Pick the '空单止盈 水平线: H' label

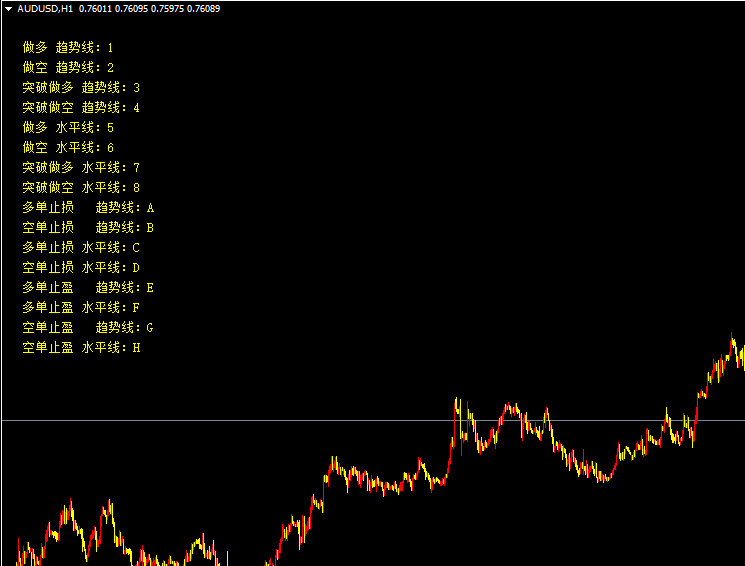[81, 347]
